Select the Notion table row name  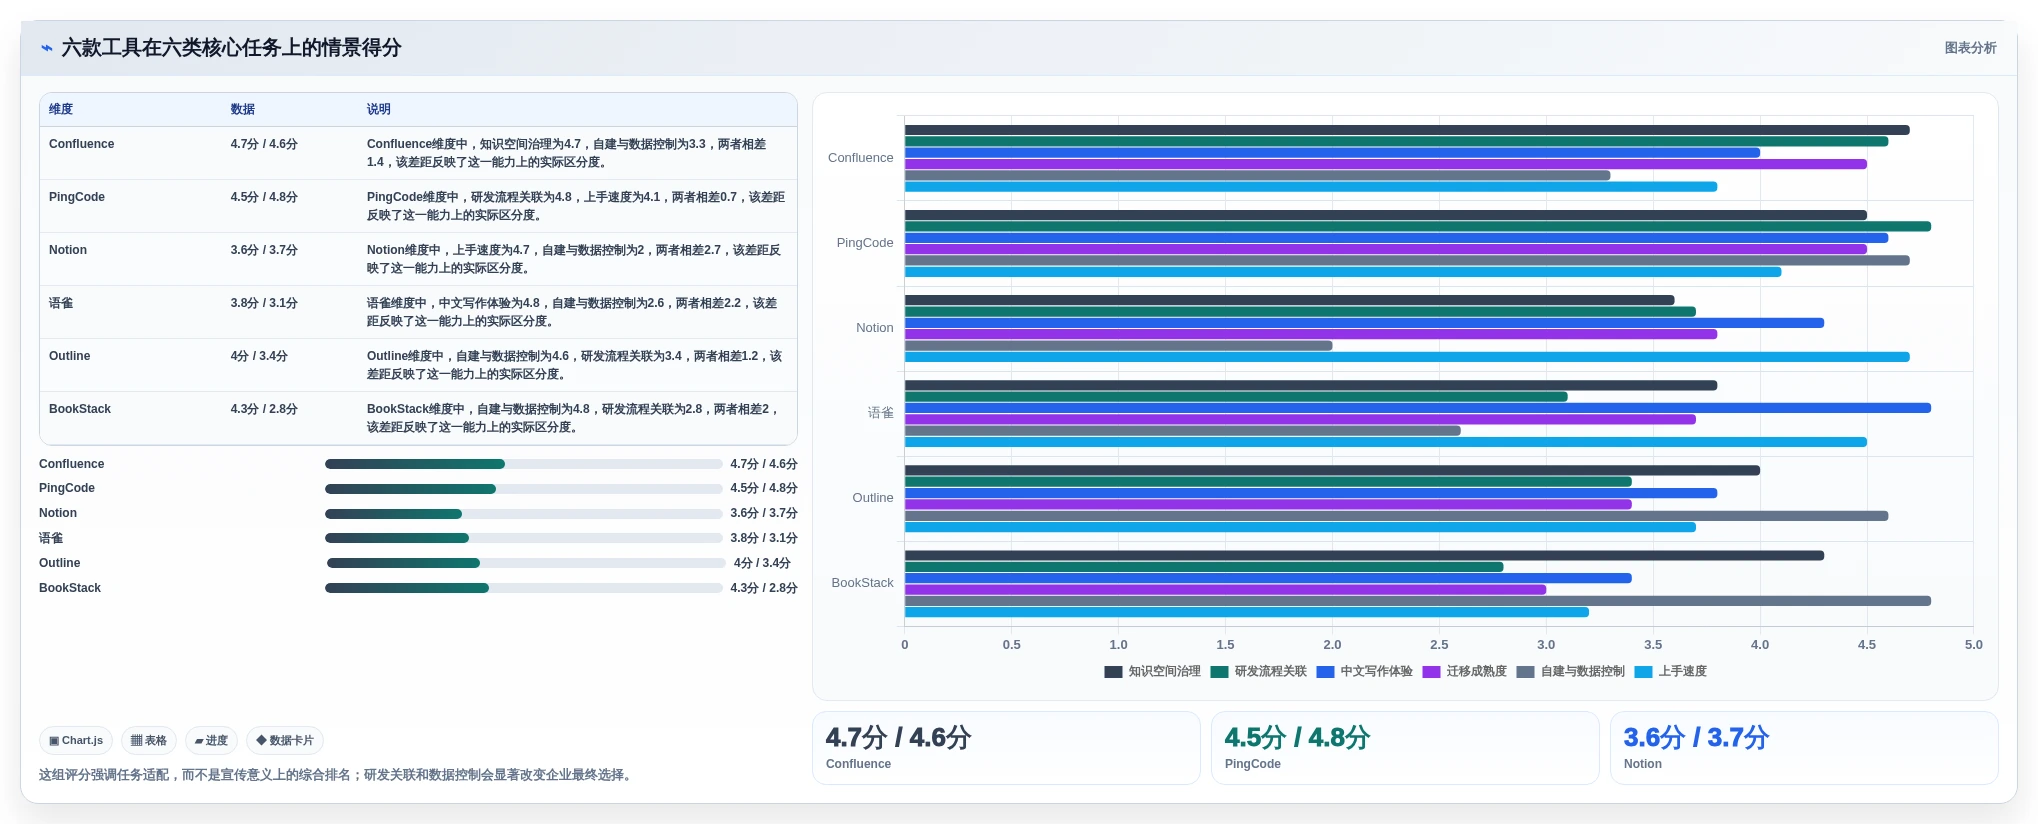[68, 250]
